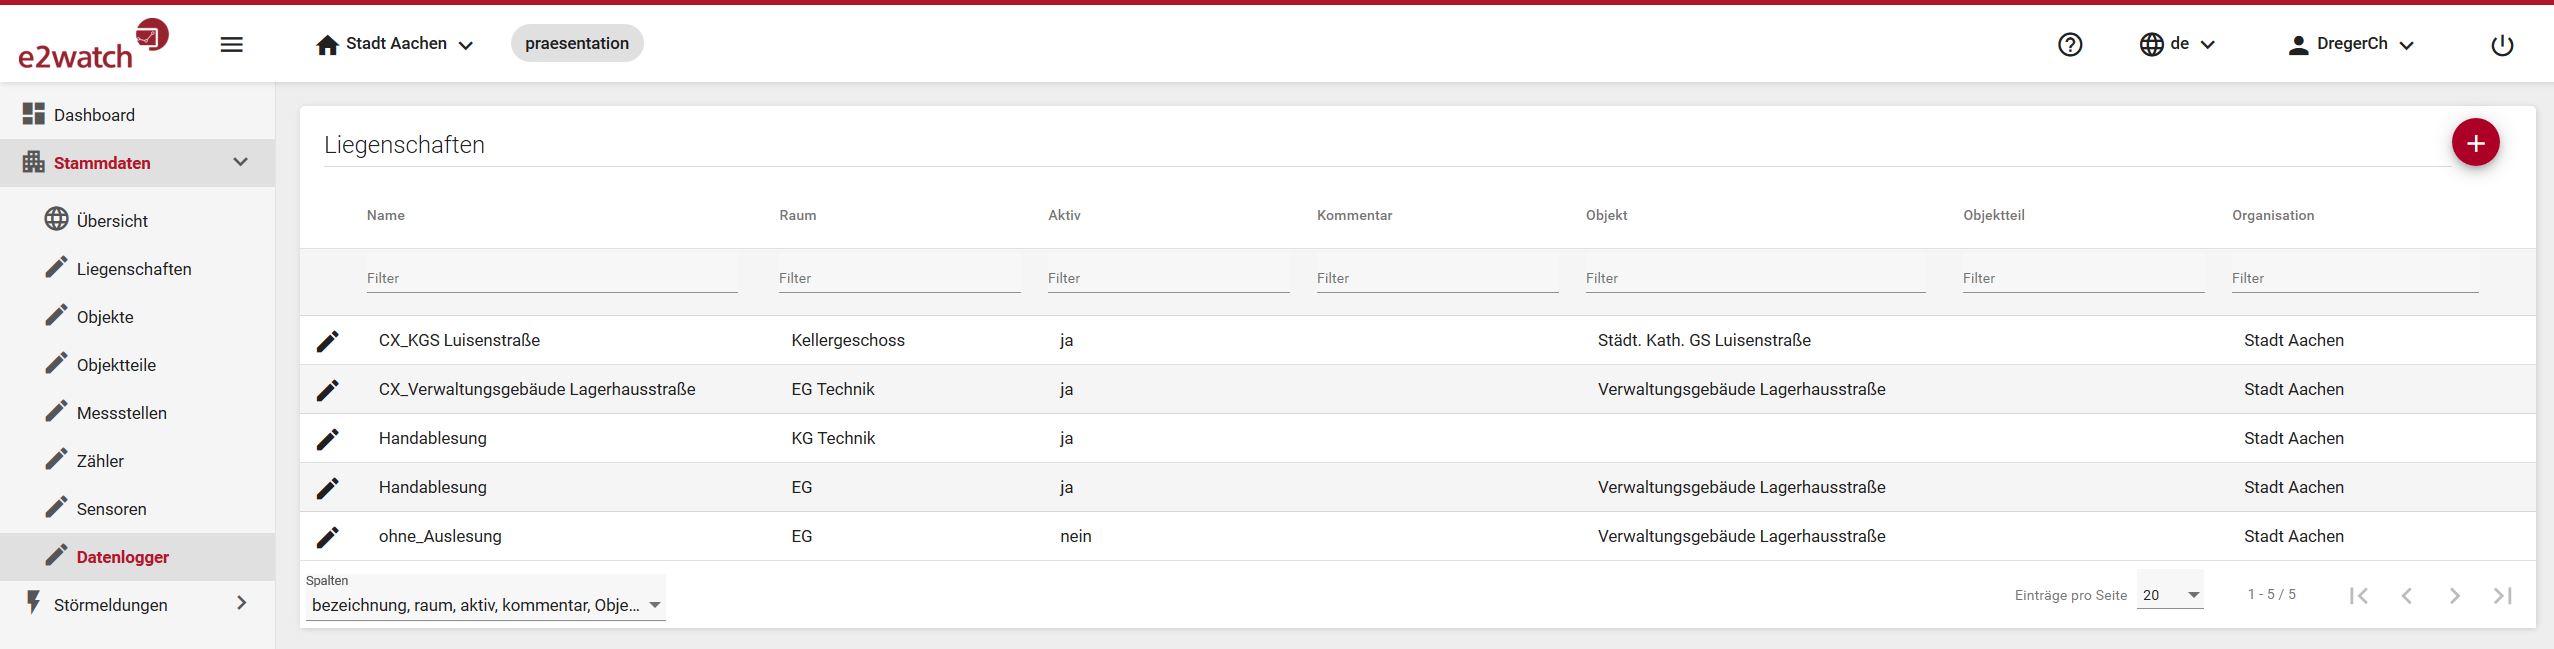The width and height of the screenshot is (2554, 649).
Task: Open the de language dropdown
Action: [2178, 44]
